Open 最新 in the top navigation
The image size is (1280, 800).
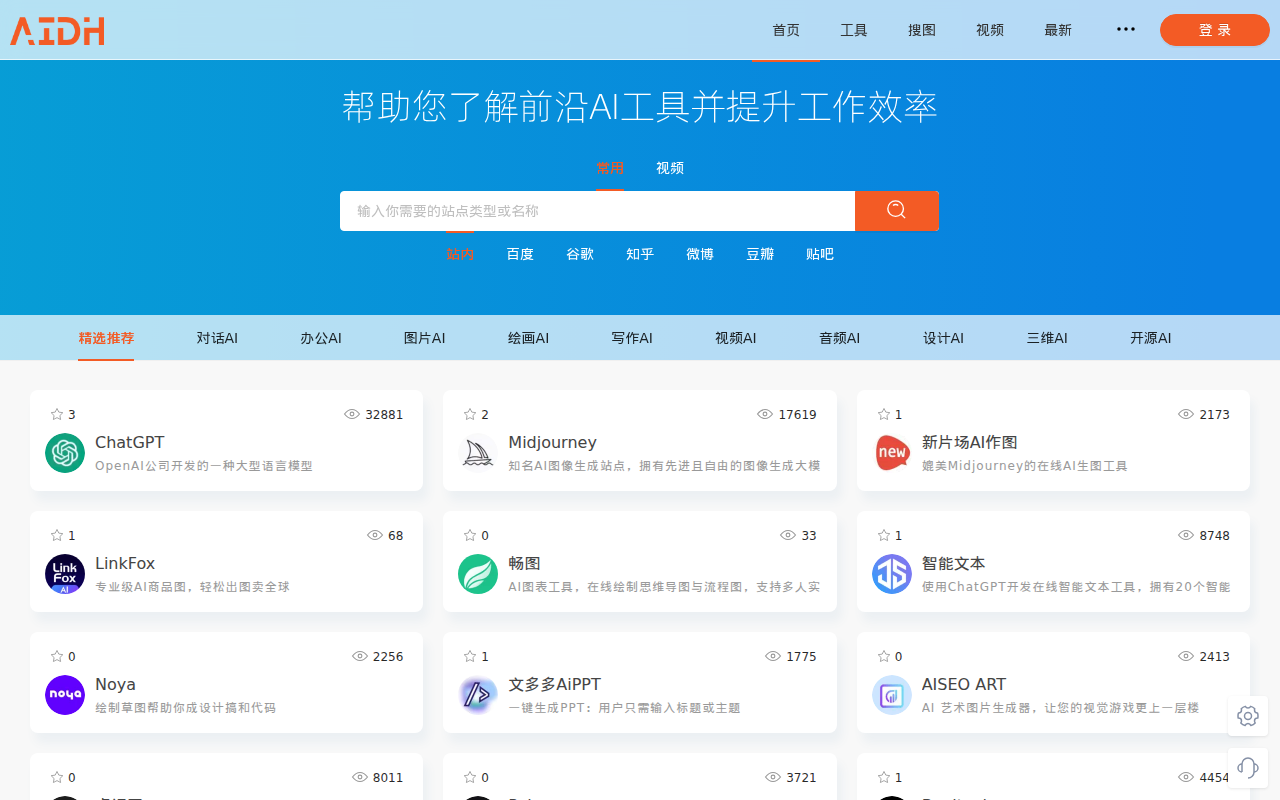click(x=1058, y=30)
